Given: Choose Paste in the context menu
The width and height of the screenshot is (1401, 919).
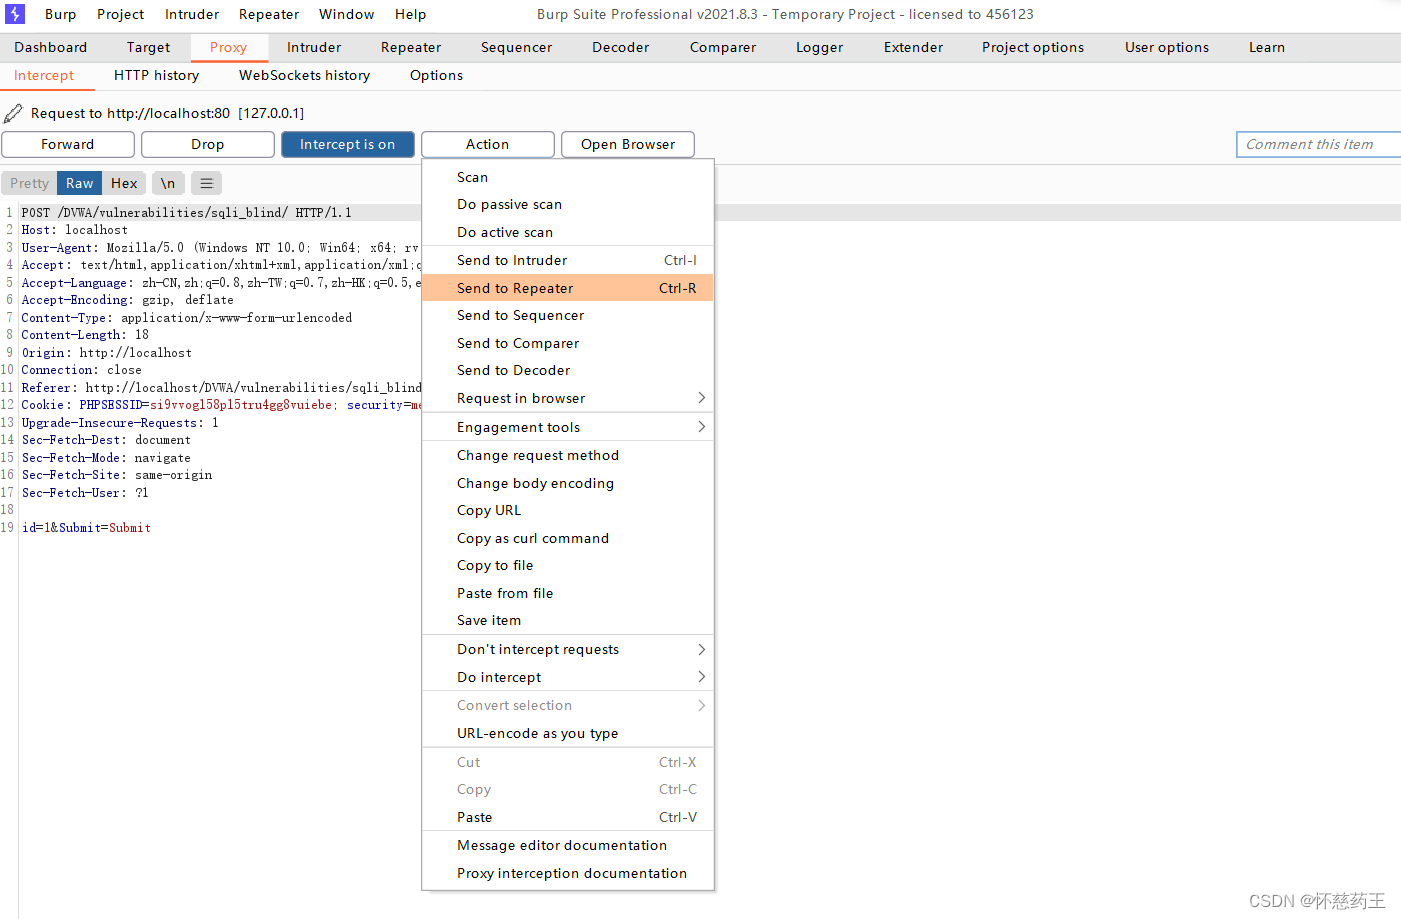Looking at the screenshot, I should [568, 817].
